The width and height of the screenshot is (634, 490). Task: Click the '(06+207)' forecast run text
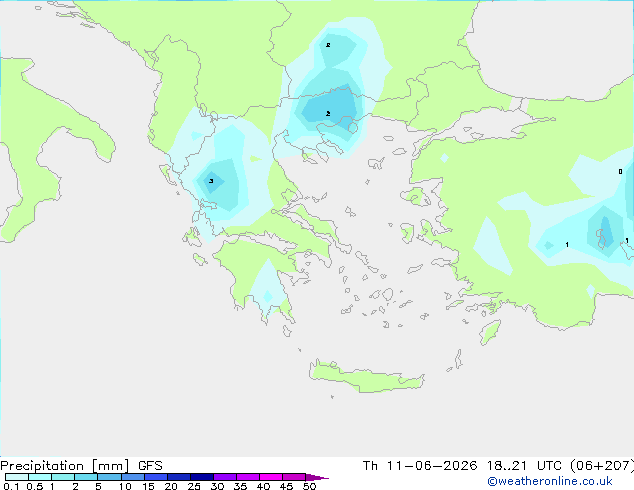pyautogui.click(x=602, y=466)
